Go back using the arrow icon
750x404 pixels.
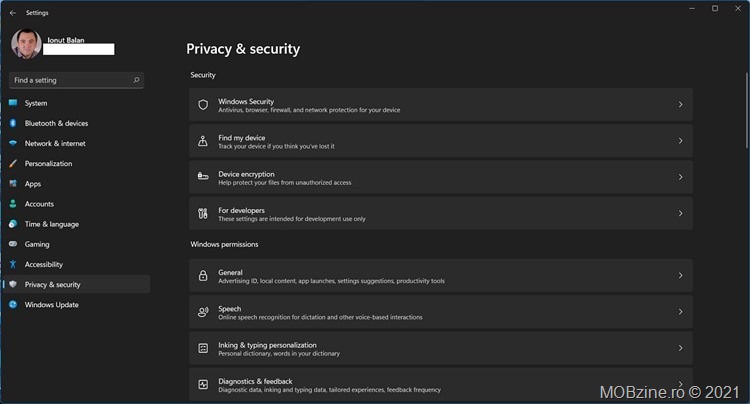pos(13,13)
